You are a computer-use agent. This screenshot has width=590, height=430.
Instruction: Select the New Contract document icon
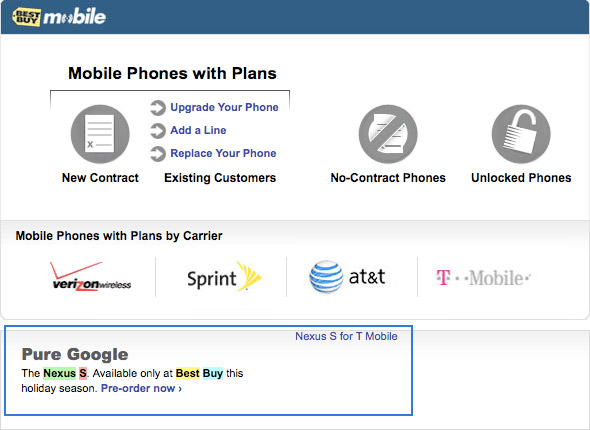pyautogui.click(x=100, y=134)
